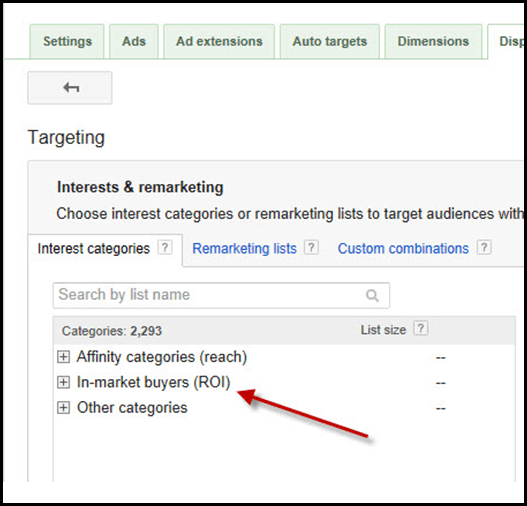The image size is (527, 506).
Task: Open the Dimensions tab
Action: click(433, 41)
